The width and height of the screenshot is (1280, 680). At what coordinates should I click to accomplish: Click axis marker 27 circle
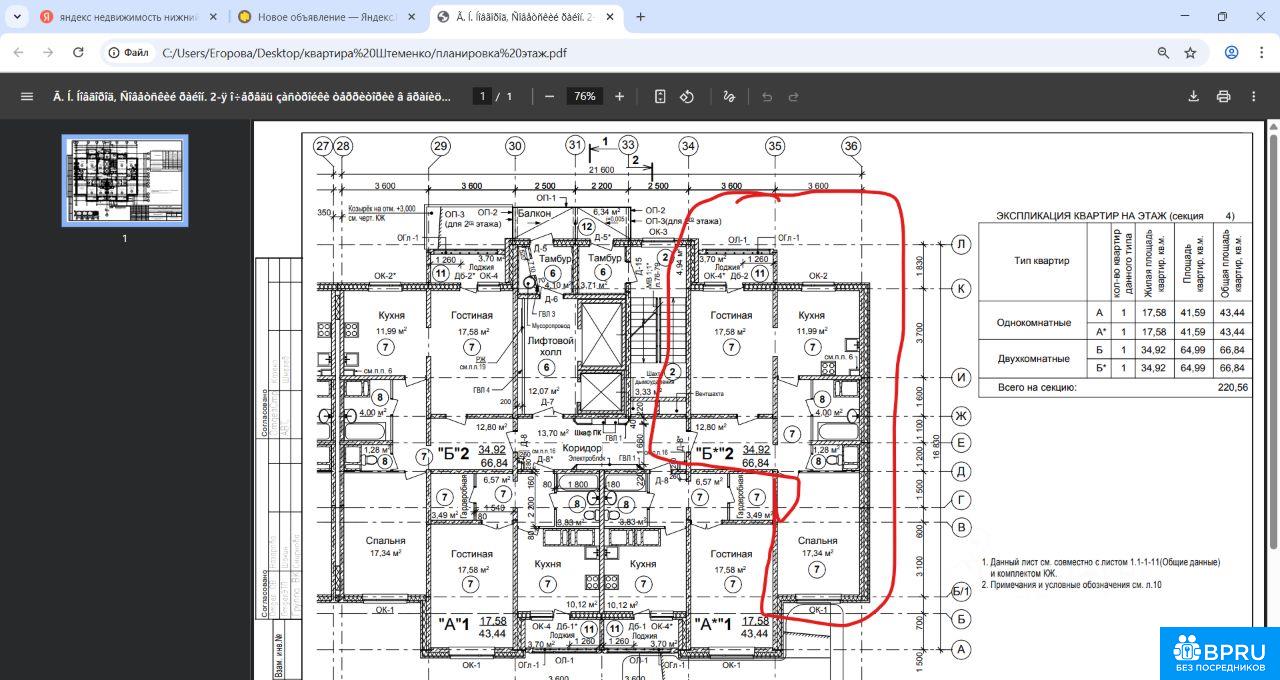point(322,146)
